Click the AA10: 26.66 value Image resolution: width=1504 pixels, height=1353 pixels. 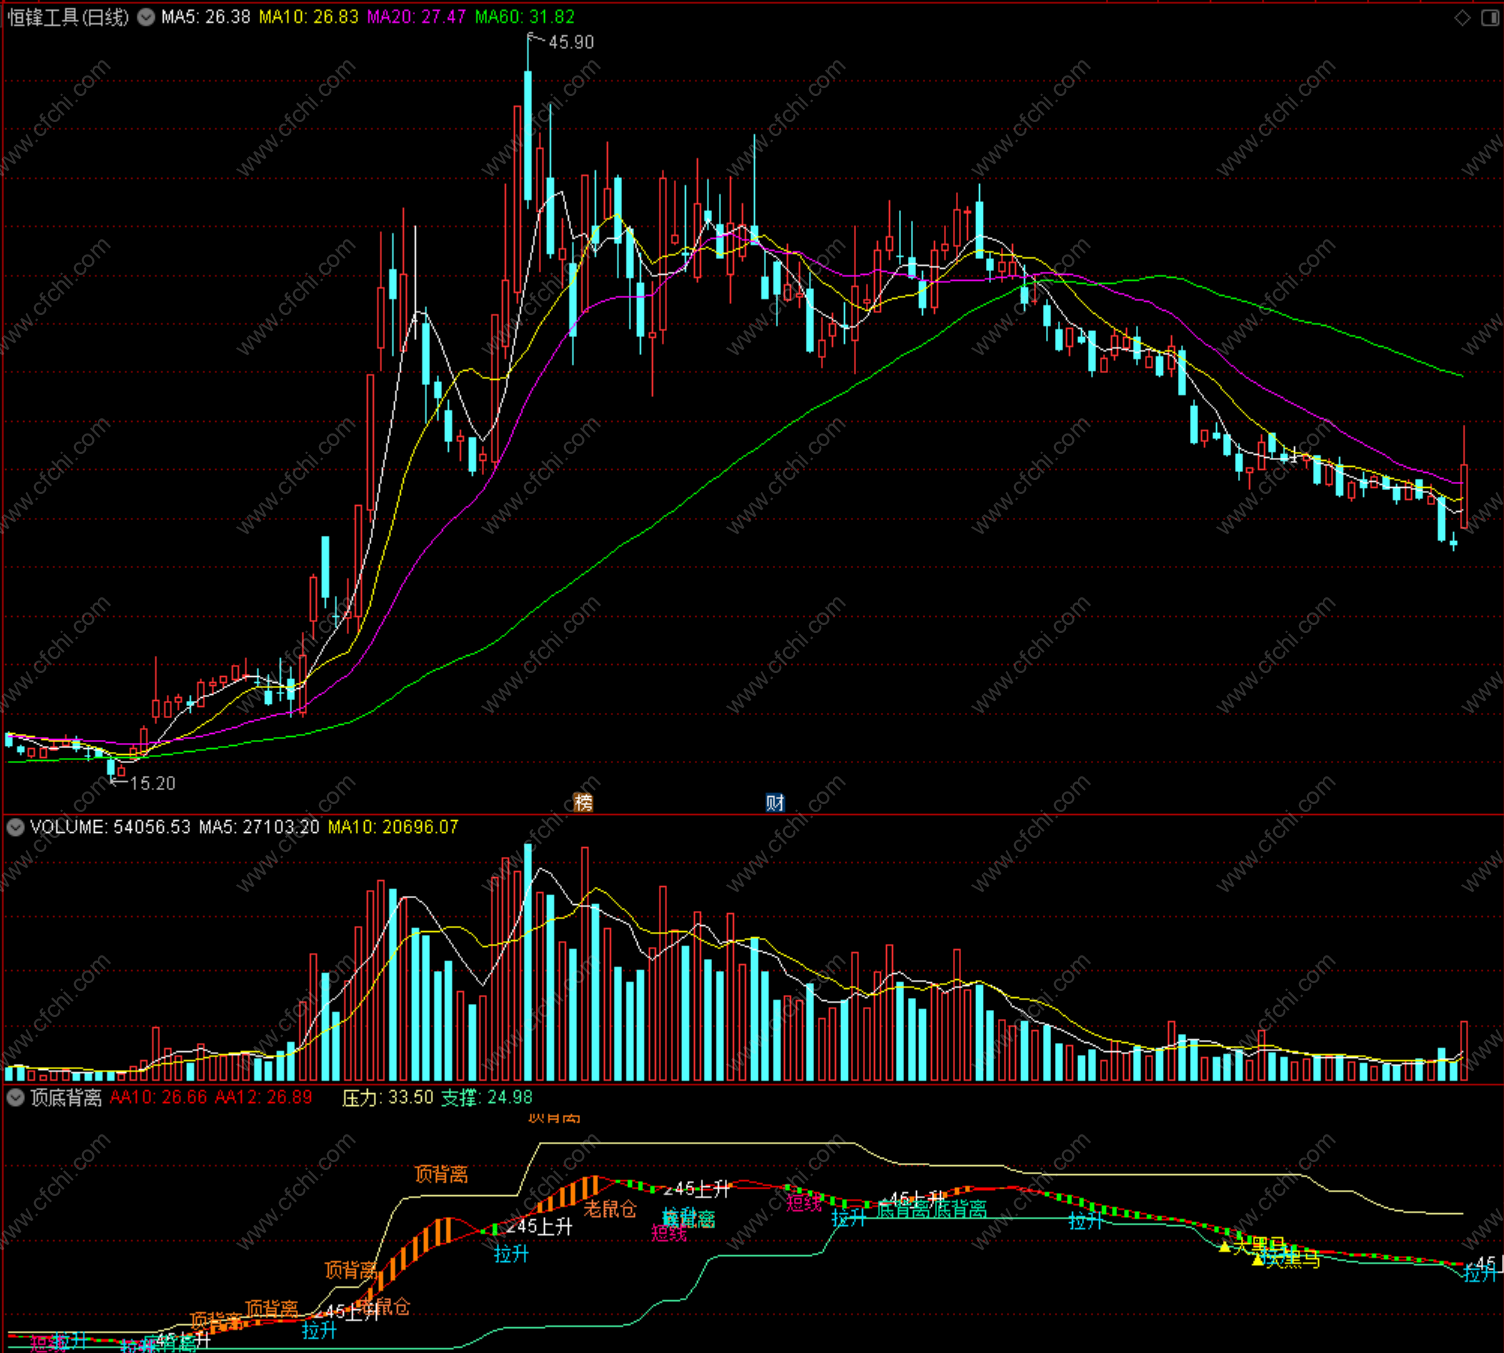coord(158,1097)
